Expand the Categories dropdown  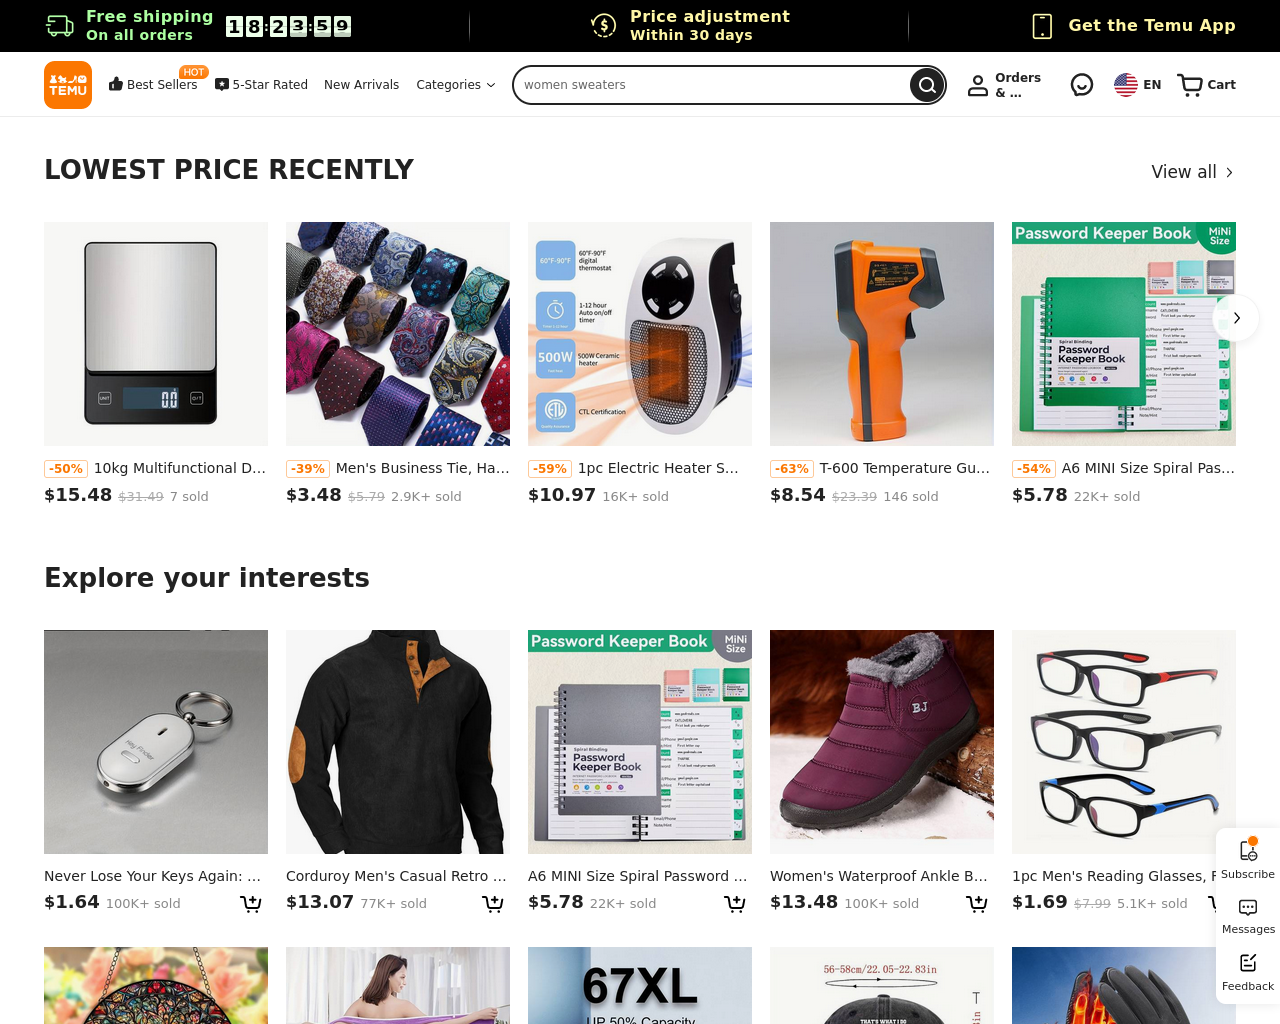pos(456,85)
